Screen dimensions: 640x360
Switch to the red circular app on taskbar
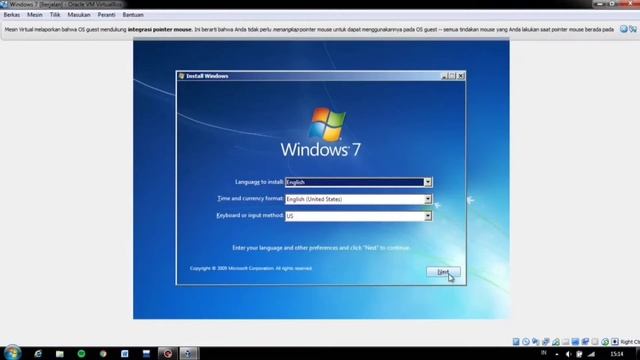(x=168, y=353)
